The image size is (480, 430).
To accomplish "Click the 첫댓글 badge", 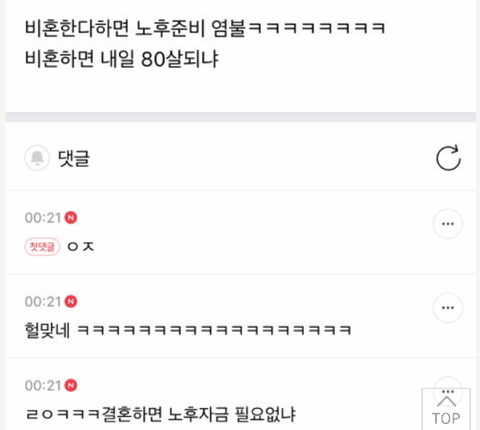I will 42,247.
